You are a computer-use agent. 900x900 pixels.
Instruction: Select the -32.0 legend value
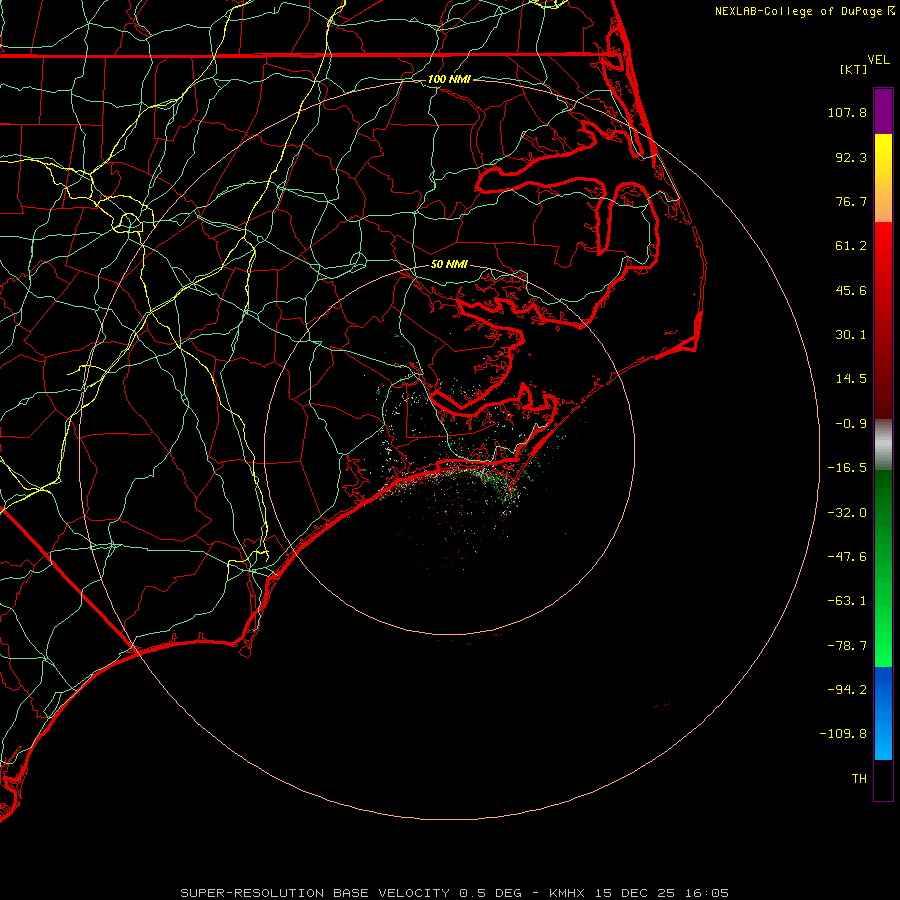tap(847, 513)
